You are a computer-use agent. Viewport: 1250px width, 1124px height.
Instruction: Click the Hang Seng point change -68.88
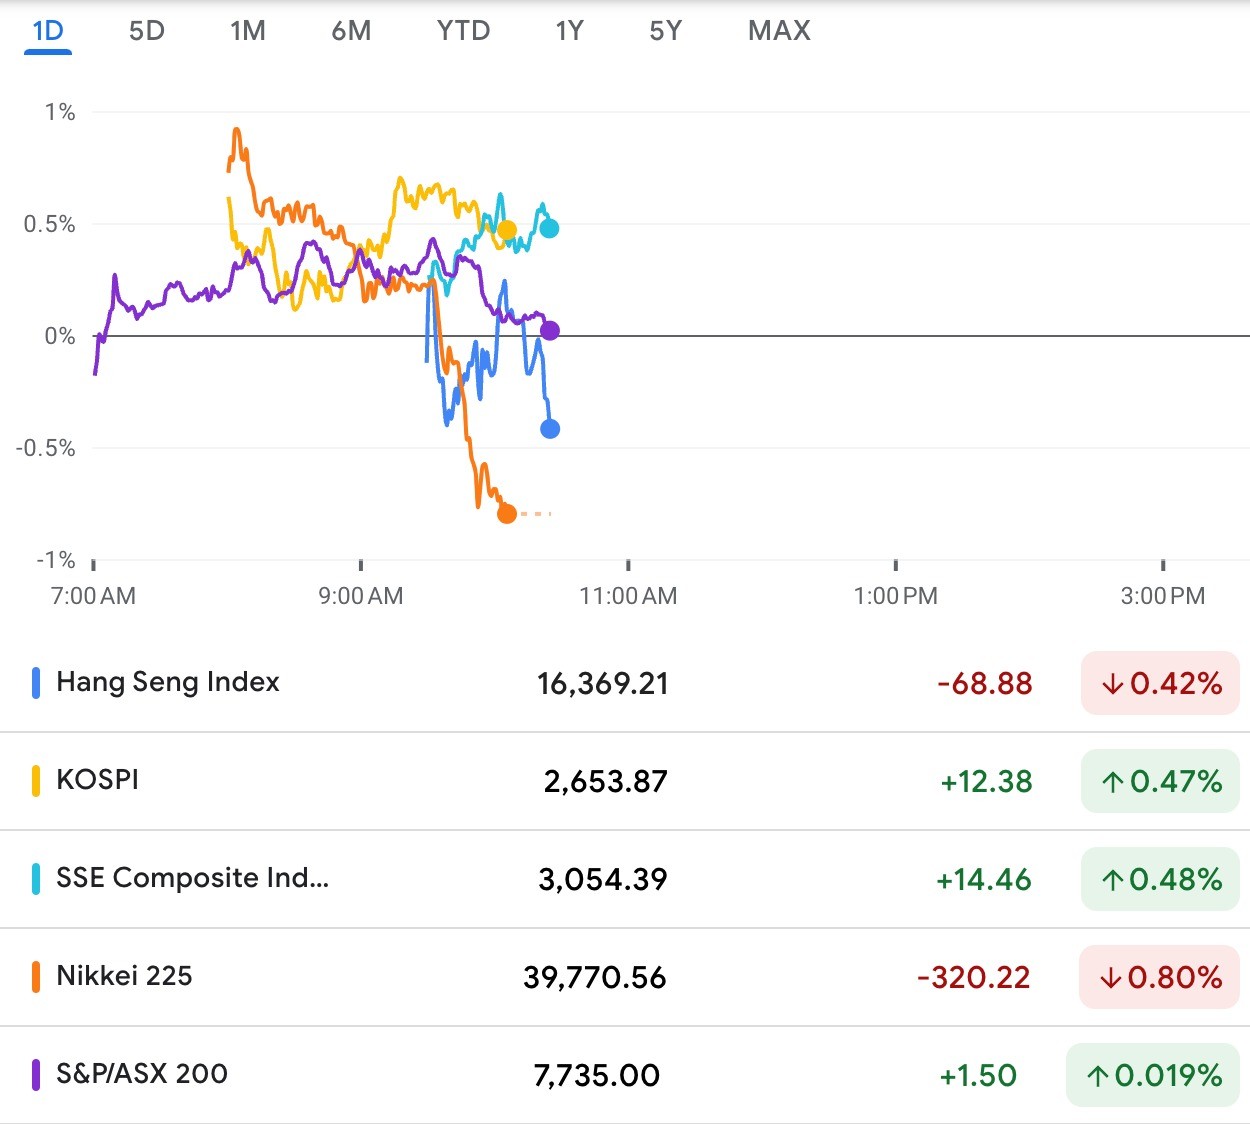click(985, 683)
